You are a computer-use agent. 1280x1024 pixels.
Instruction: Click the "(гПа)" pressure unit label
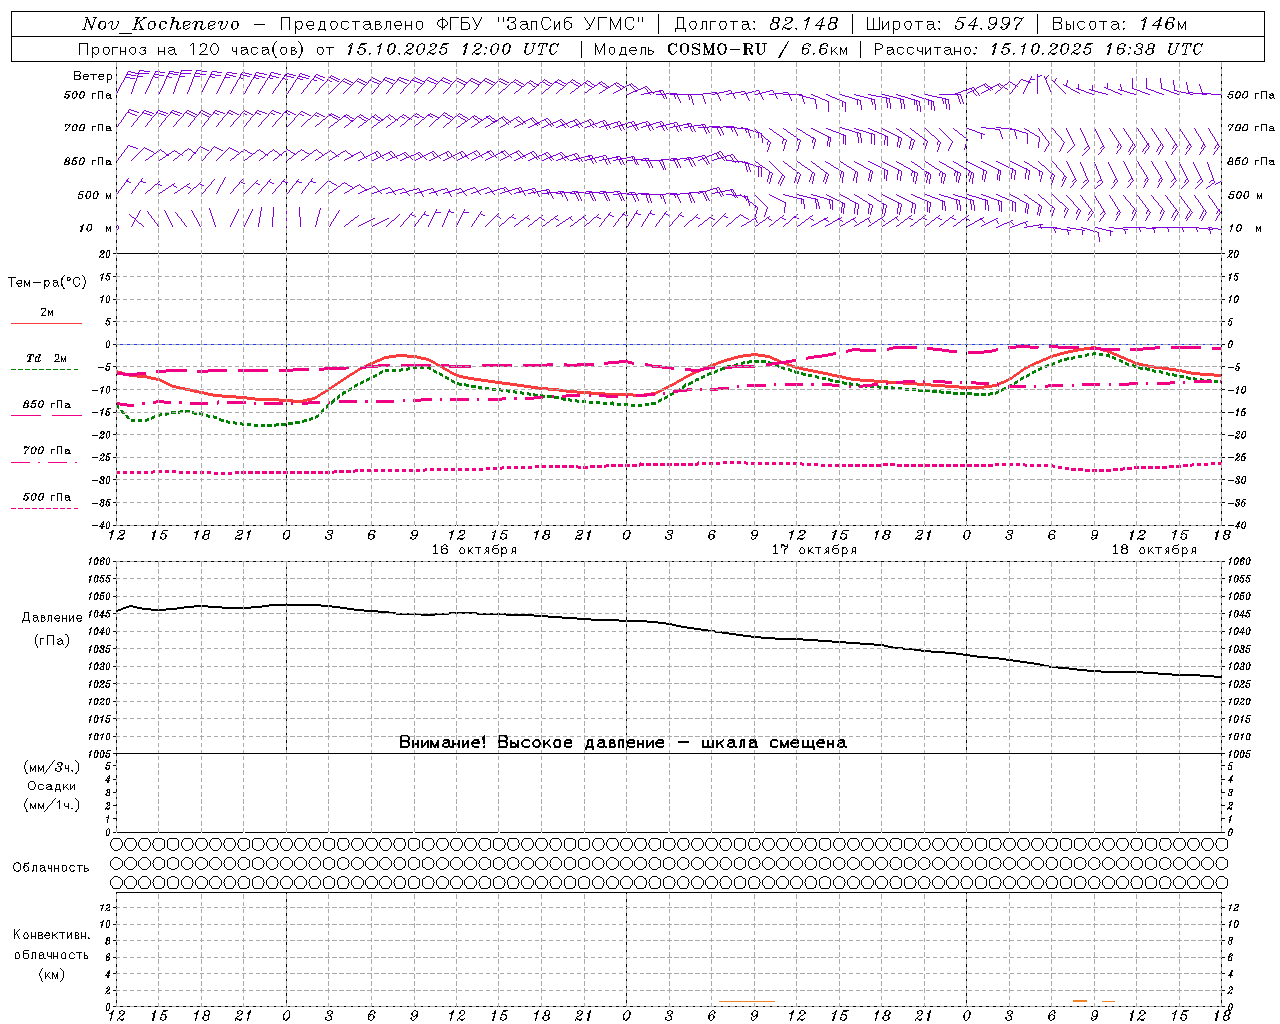click(52, 641)
